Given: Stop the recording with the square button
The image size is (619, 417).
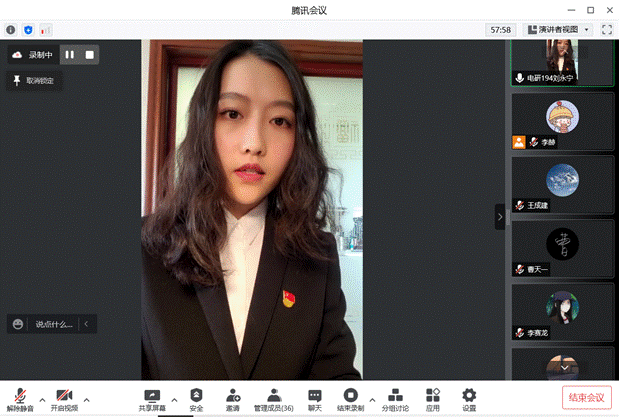Looking at the screenshot, I should point(90,54).
